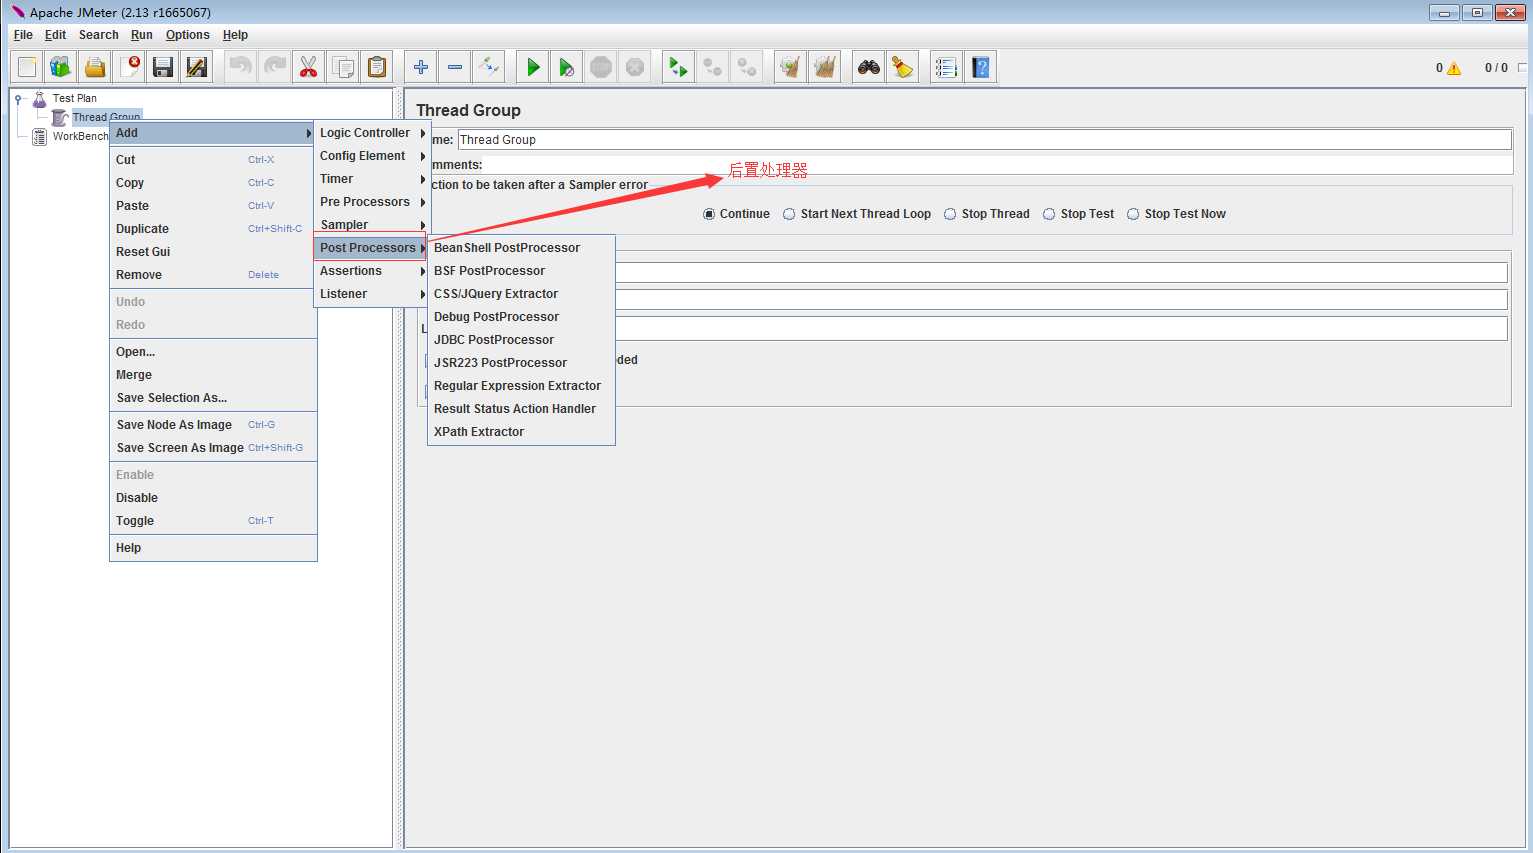Click the New test plan toolbar icon

[27, 67]
